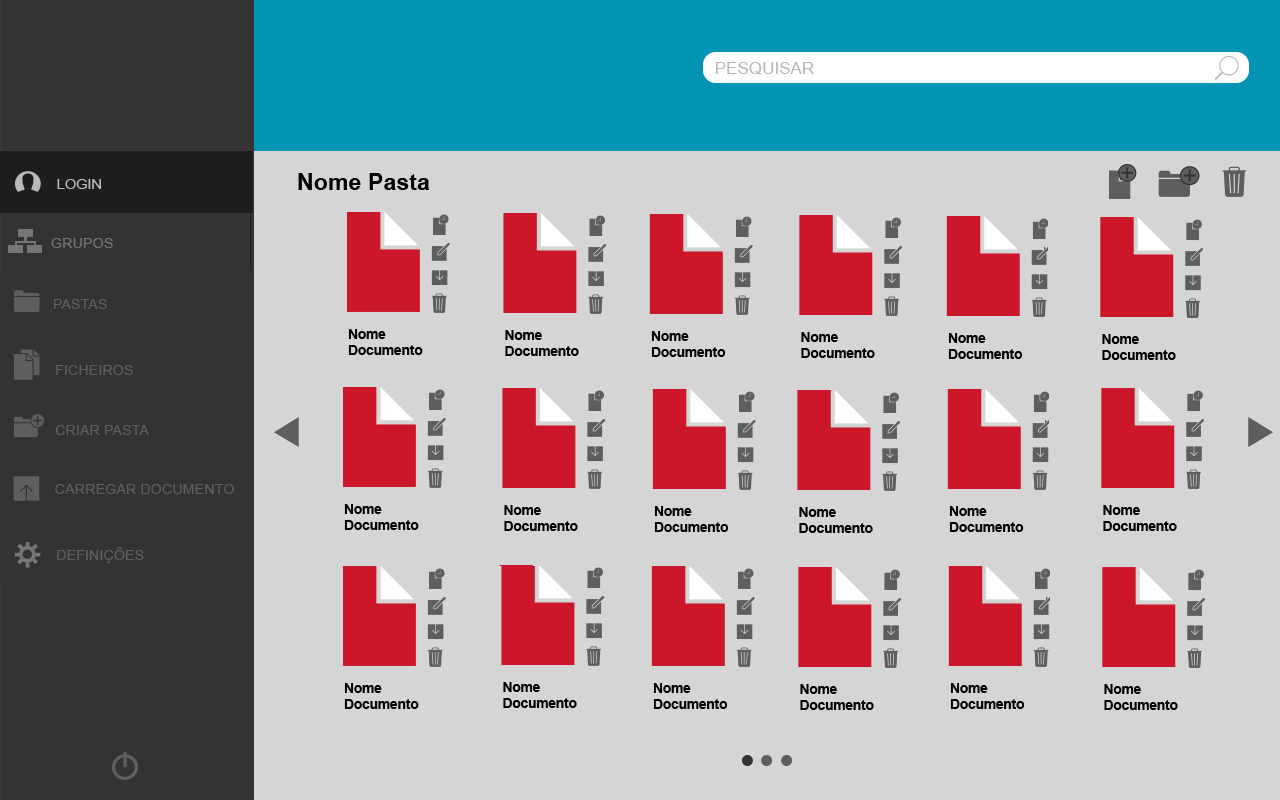Click inside the Pesquisar search field
Viewport: 1280px width, 800px height.
pyautogui.click(x=950, y=68)
